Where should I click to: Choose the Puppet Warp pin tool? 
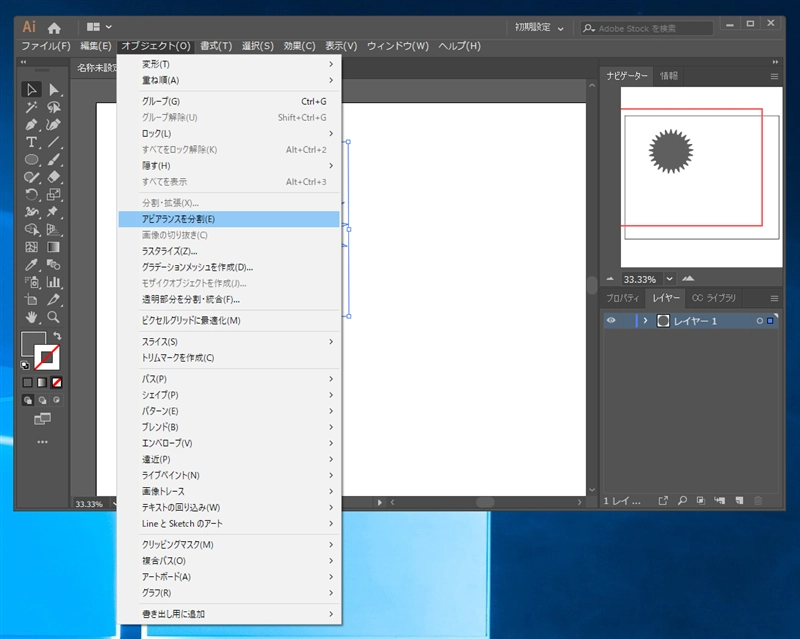point(54,212)
